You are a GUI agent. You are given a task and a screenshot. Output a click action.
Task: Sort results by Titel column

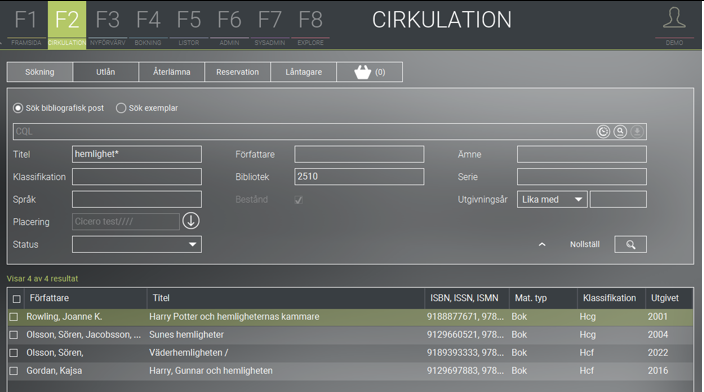[x=161, y=298]
